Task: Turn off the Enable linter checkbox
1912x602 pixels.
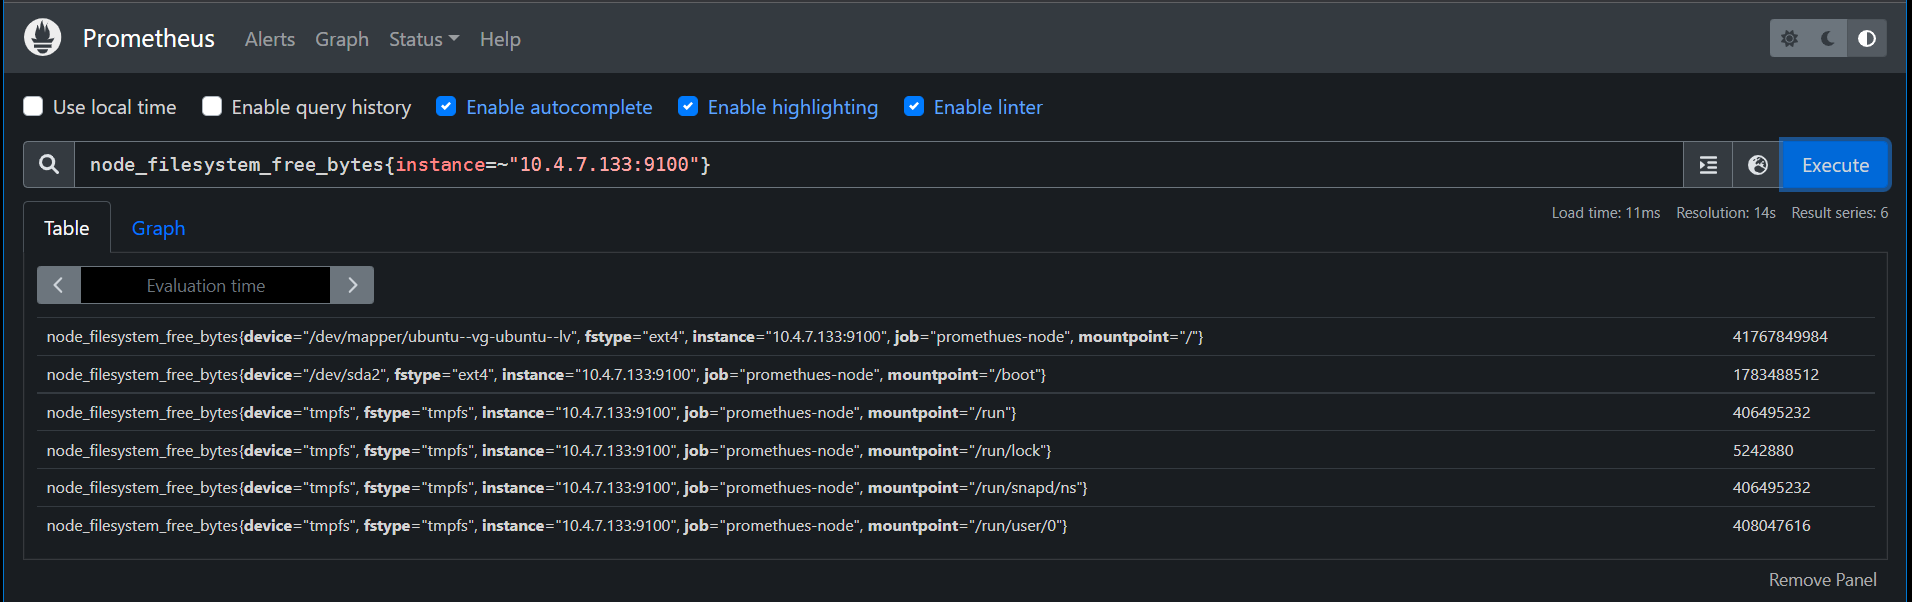Action: click(914, 106)
